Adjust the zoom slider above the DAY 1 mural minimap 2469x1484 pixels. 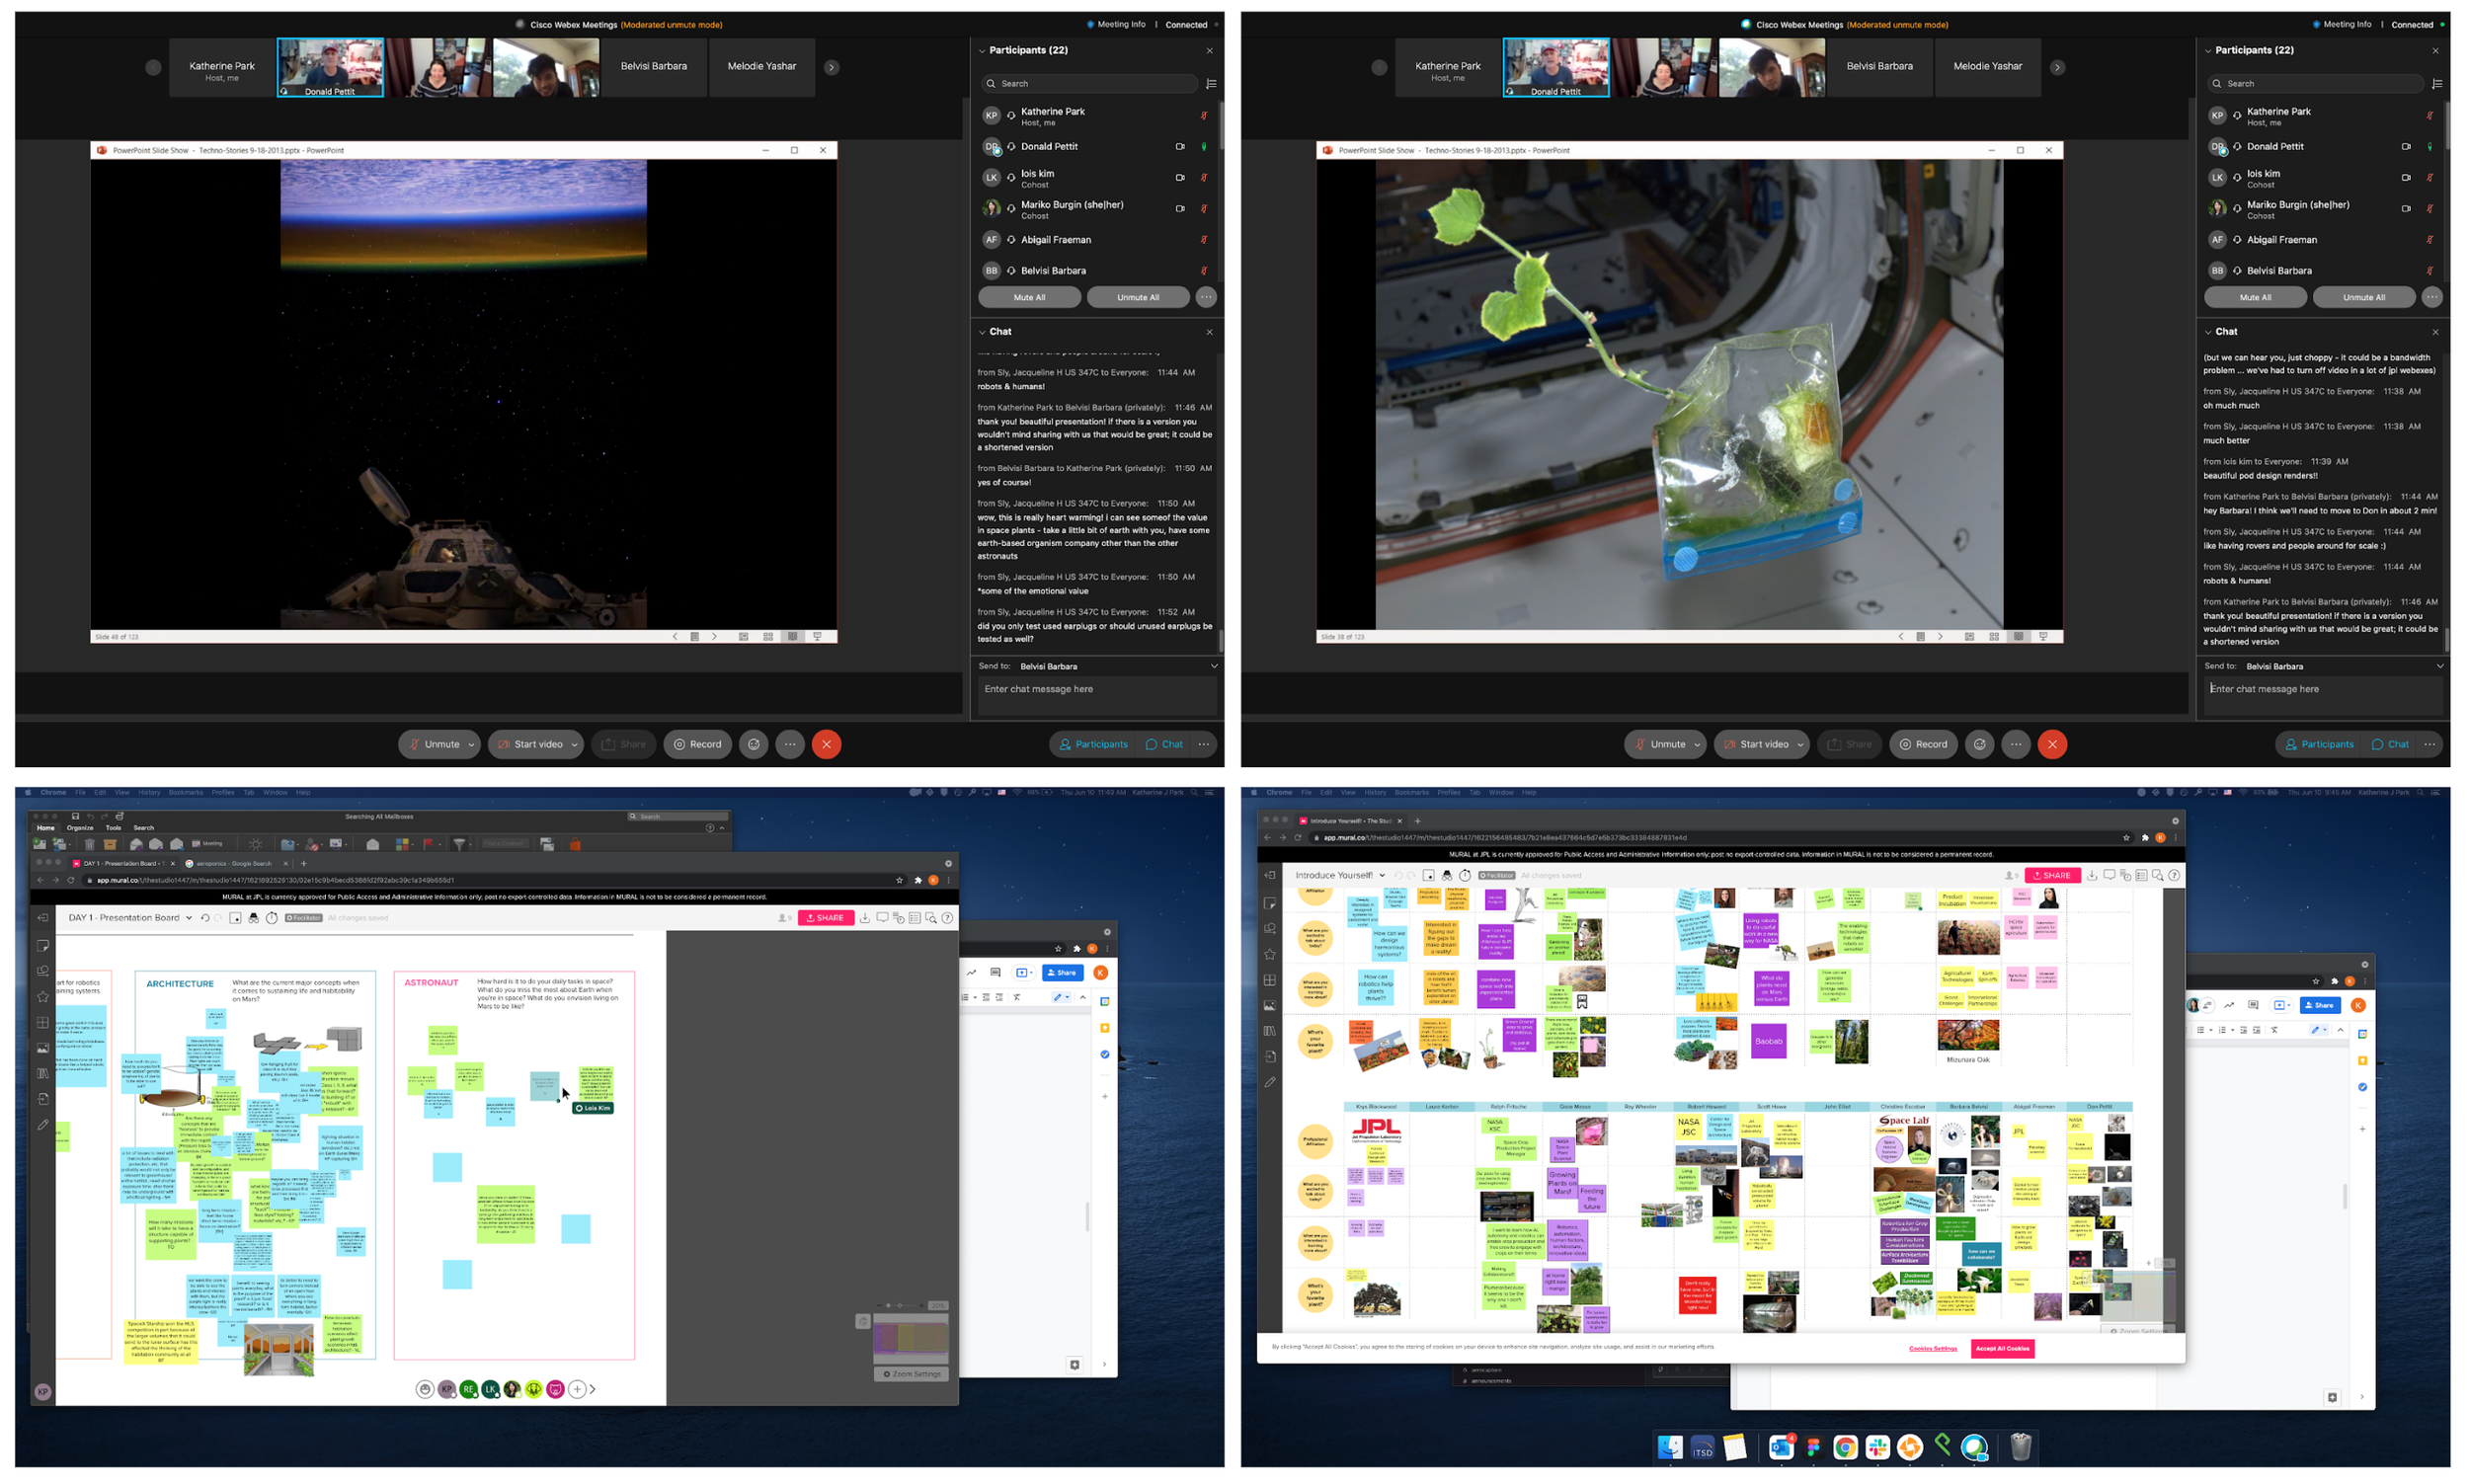coord(900,1306)
